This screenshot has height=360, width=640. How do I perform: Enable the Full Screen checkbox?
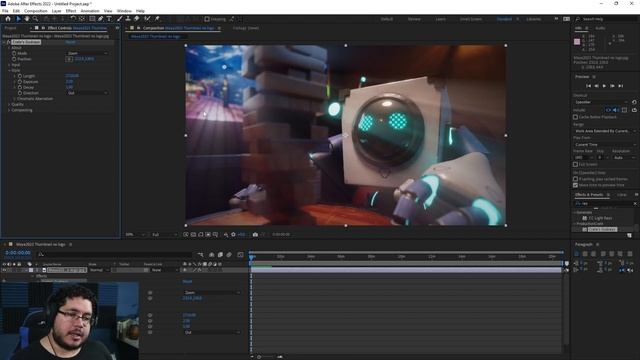point(576,164)
